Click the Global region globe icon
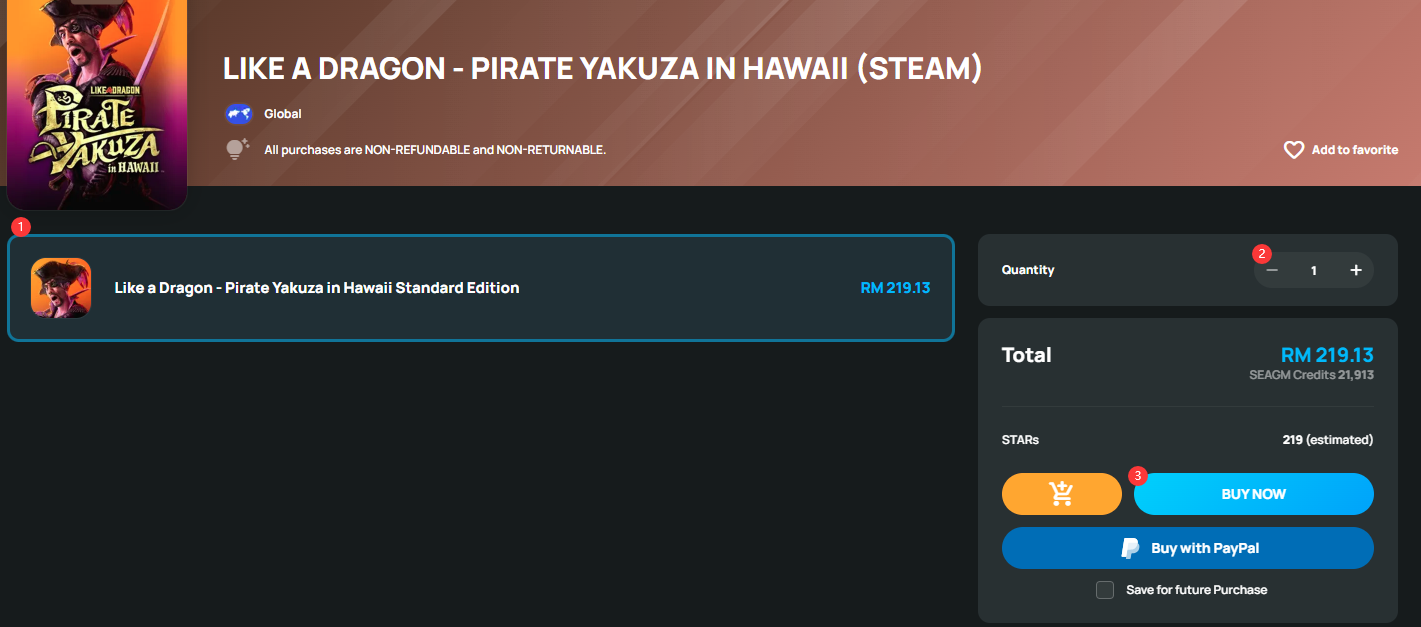Viewport: 1421px width, 627px height. click(x=238, y=114)
